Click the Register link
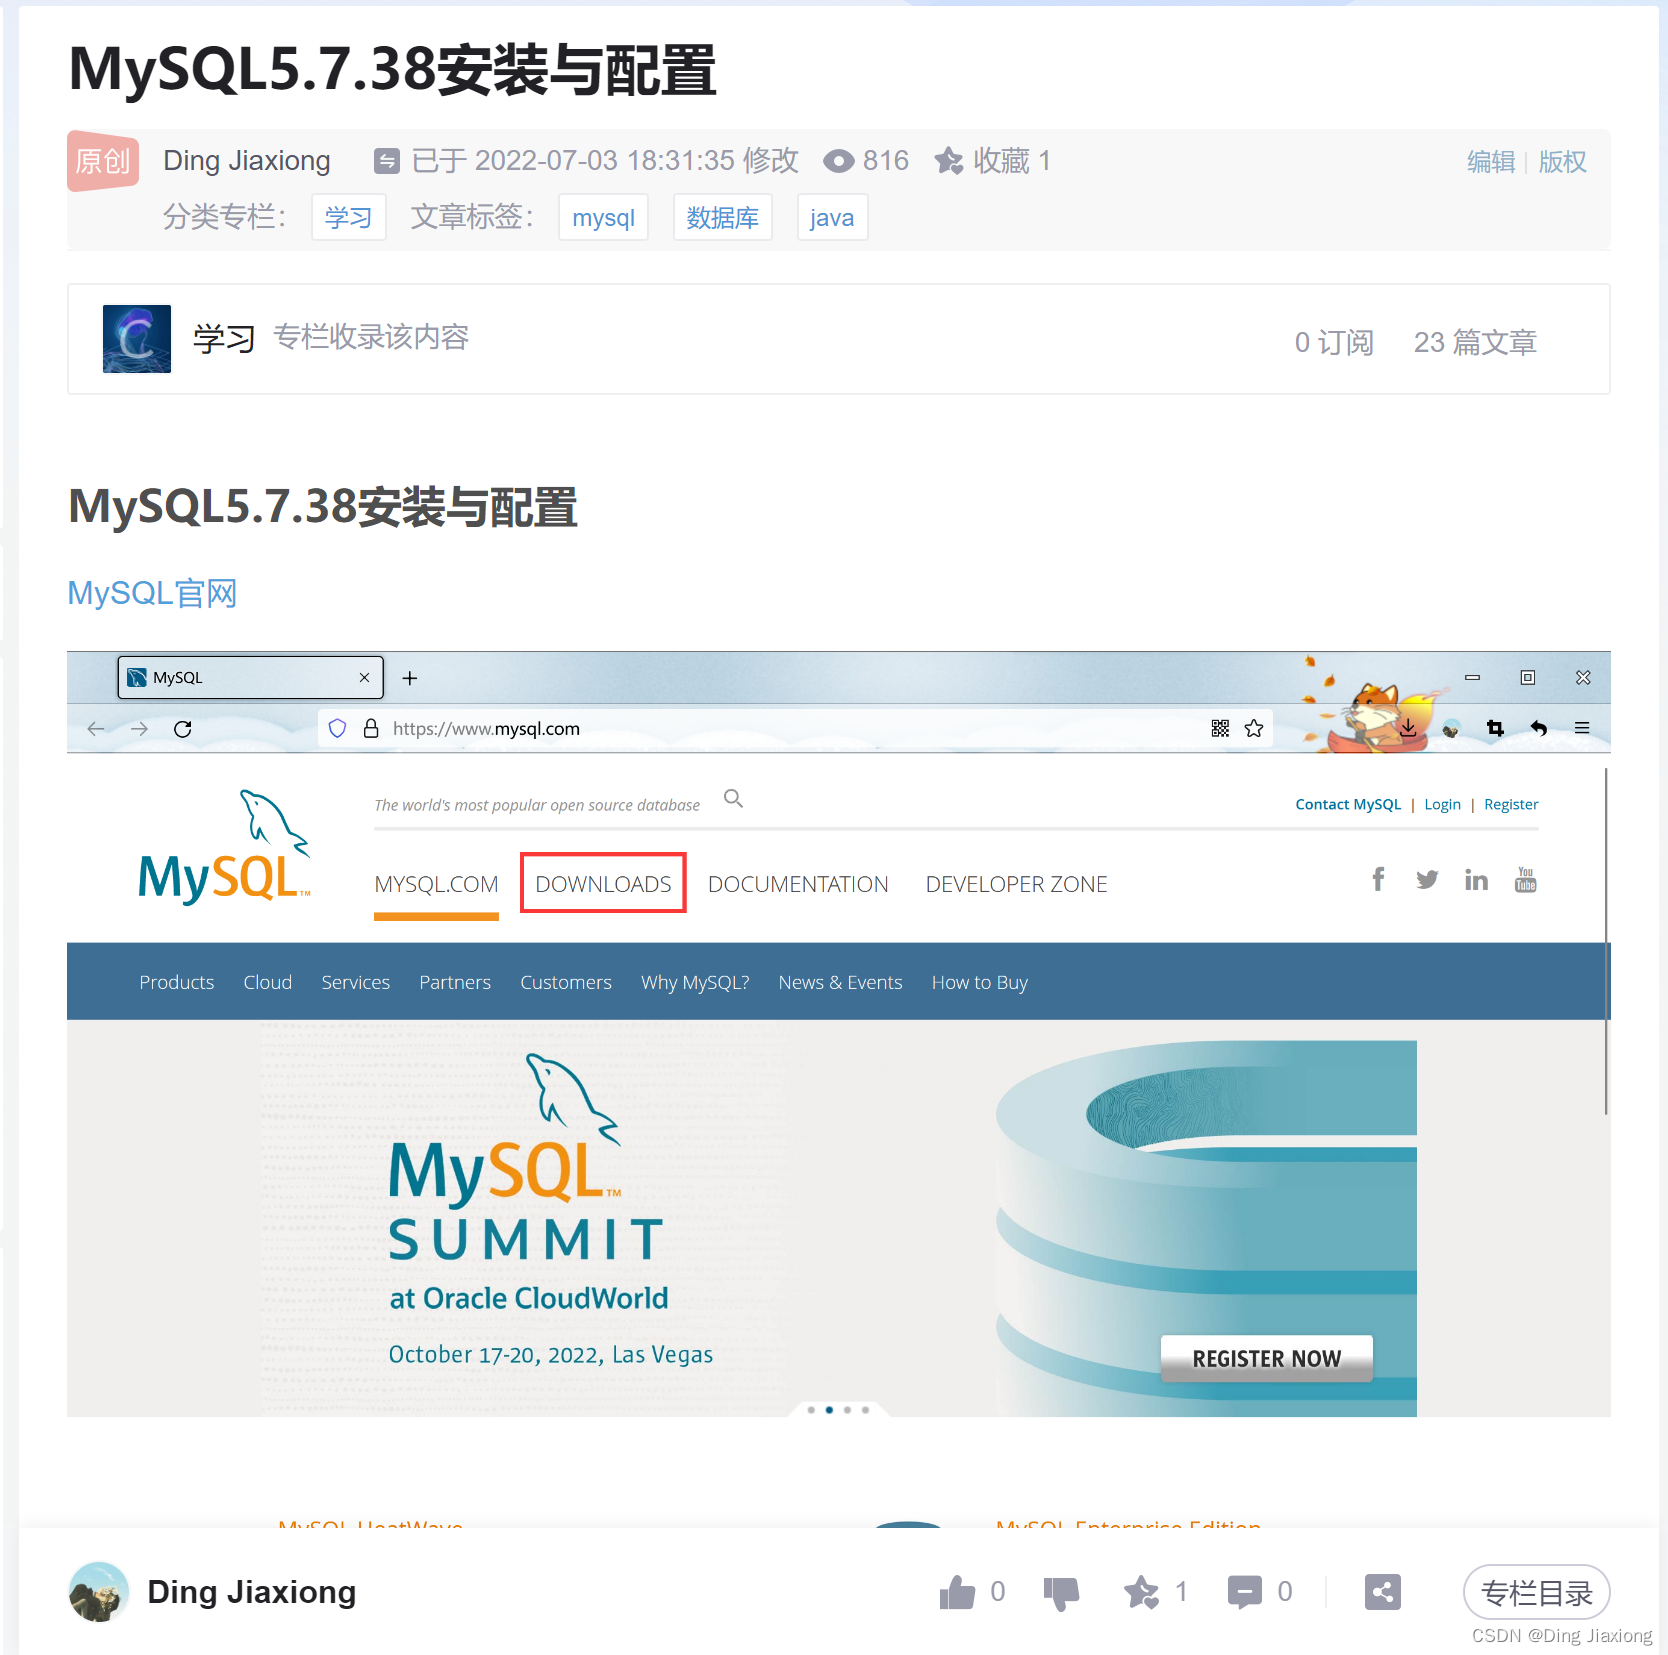This screenshot has height=1655, width=1668. pyautogui.click(x=1511, y=804)
